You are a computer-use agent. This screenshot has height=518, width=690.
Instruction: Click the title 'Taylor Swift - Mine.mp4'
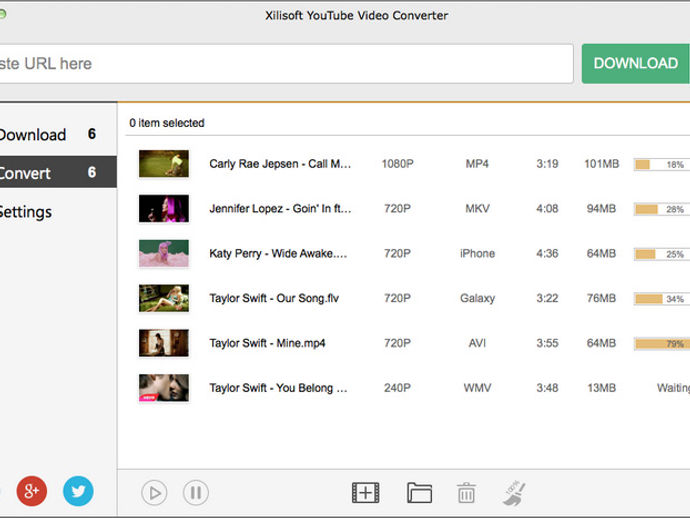[267, 343]
